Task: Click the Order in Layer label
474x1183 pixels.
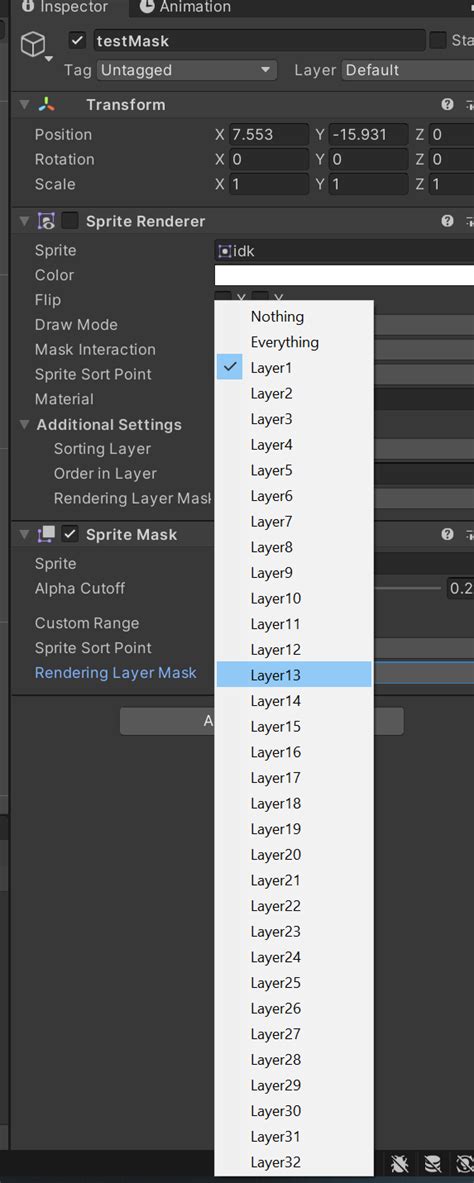Action: (105, 474)
